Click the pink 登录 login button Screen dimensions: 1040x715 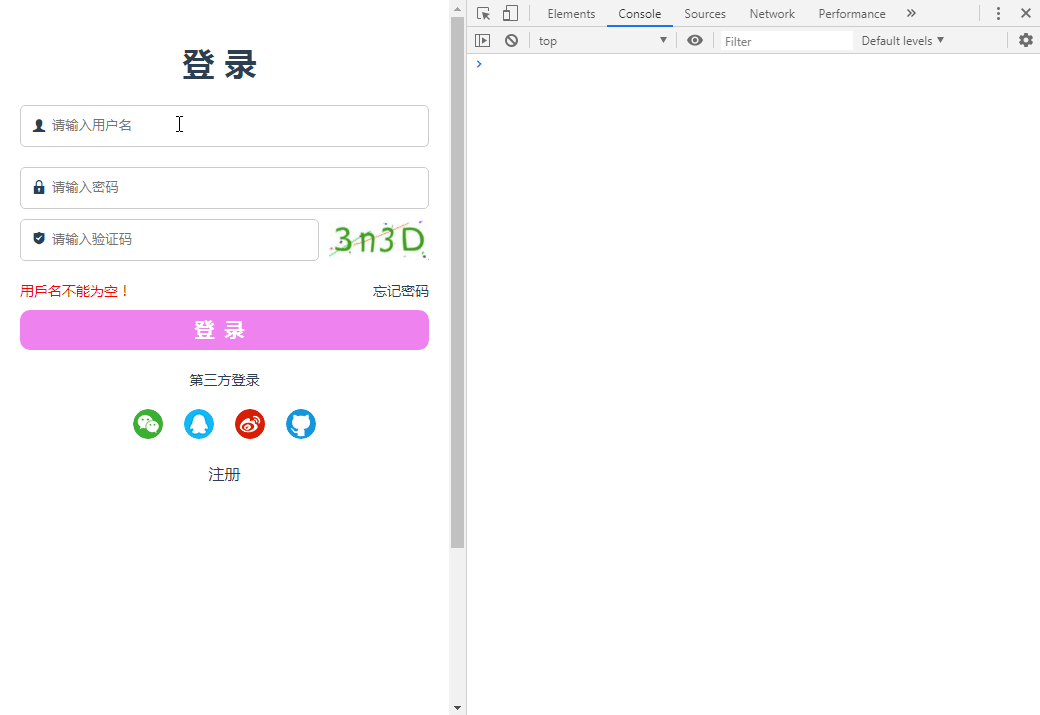click(224, 330)
